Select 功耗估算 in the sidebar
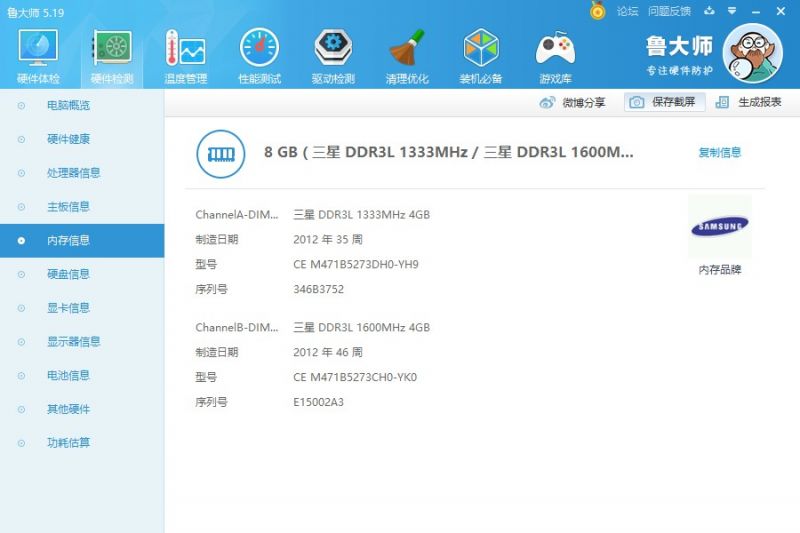 [82, 443]
